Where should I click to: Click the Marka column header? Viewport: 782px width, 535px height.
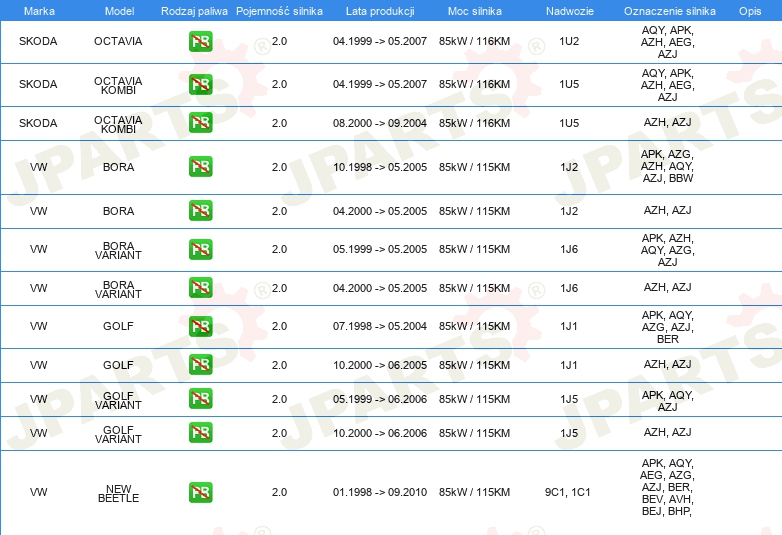click(x=39, y=11)
